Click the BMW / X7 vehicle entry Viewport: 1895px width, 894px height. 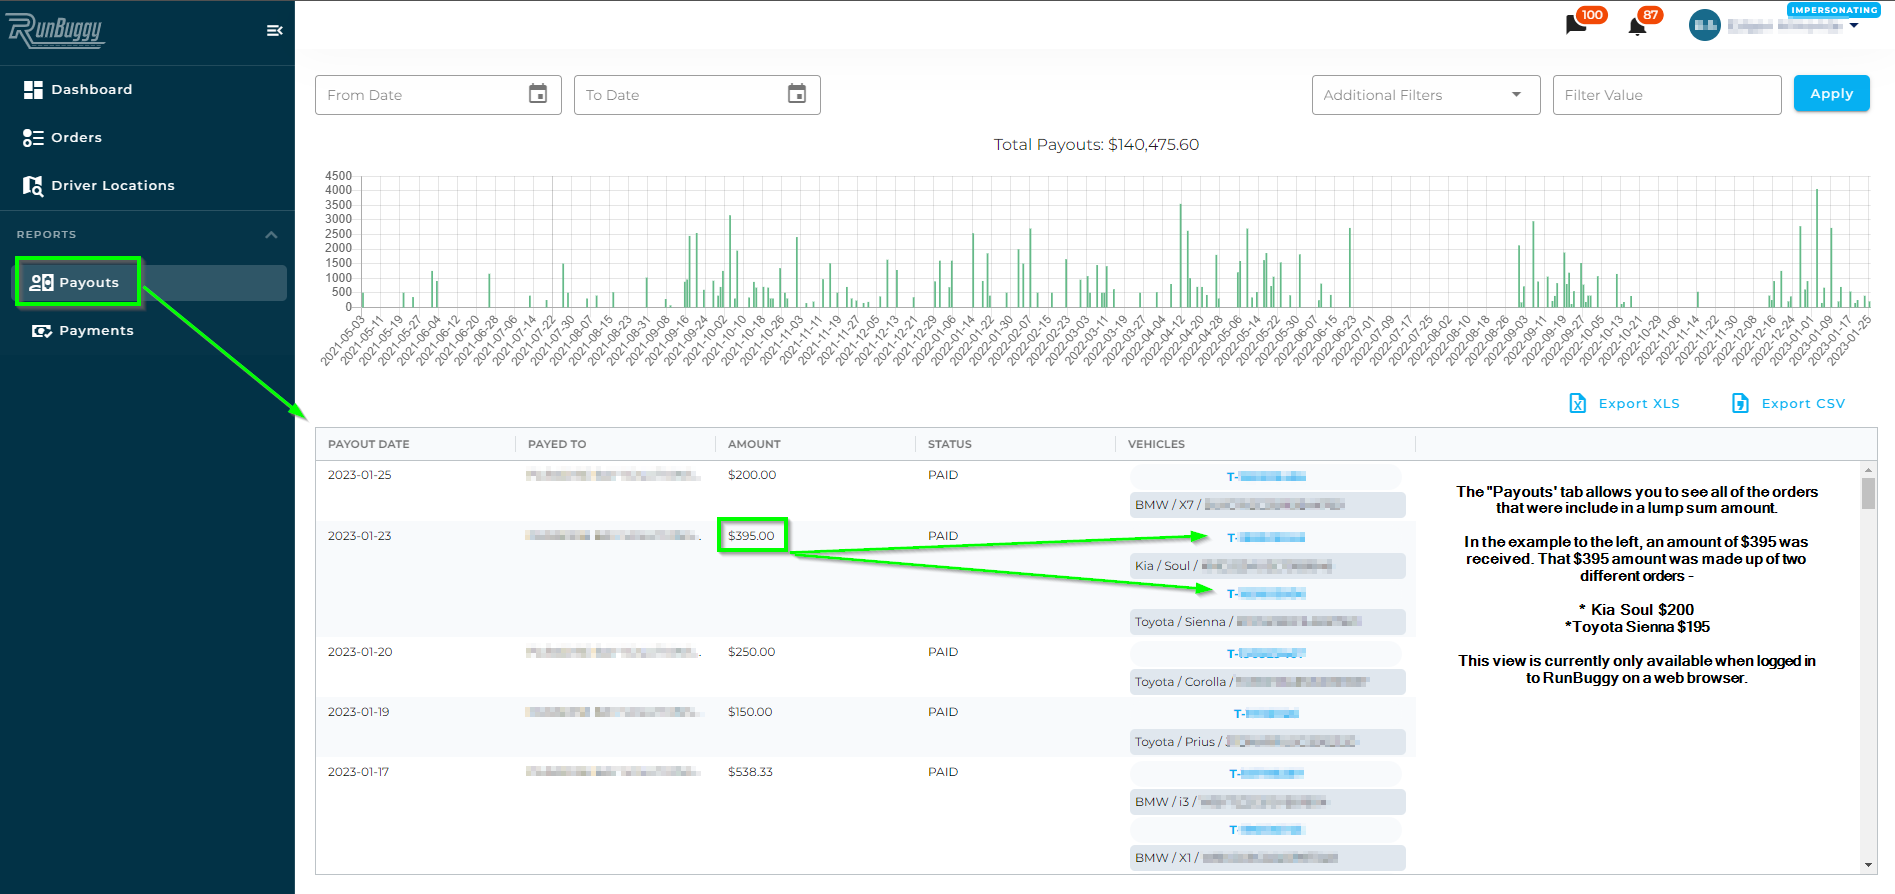point(1268,505)
